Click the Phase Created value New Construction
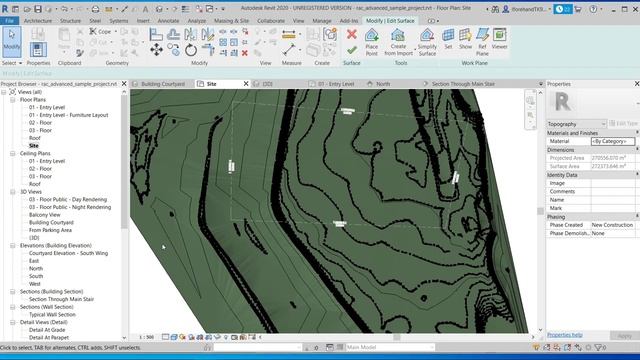This screenshot has width=640, height=360. tap(612, 225)
